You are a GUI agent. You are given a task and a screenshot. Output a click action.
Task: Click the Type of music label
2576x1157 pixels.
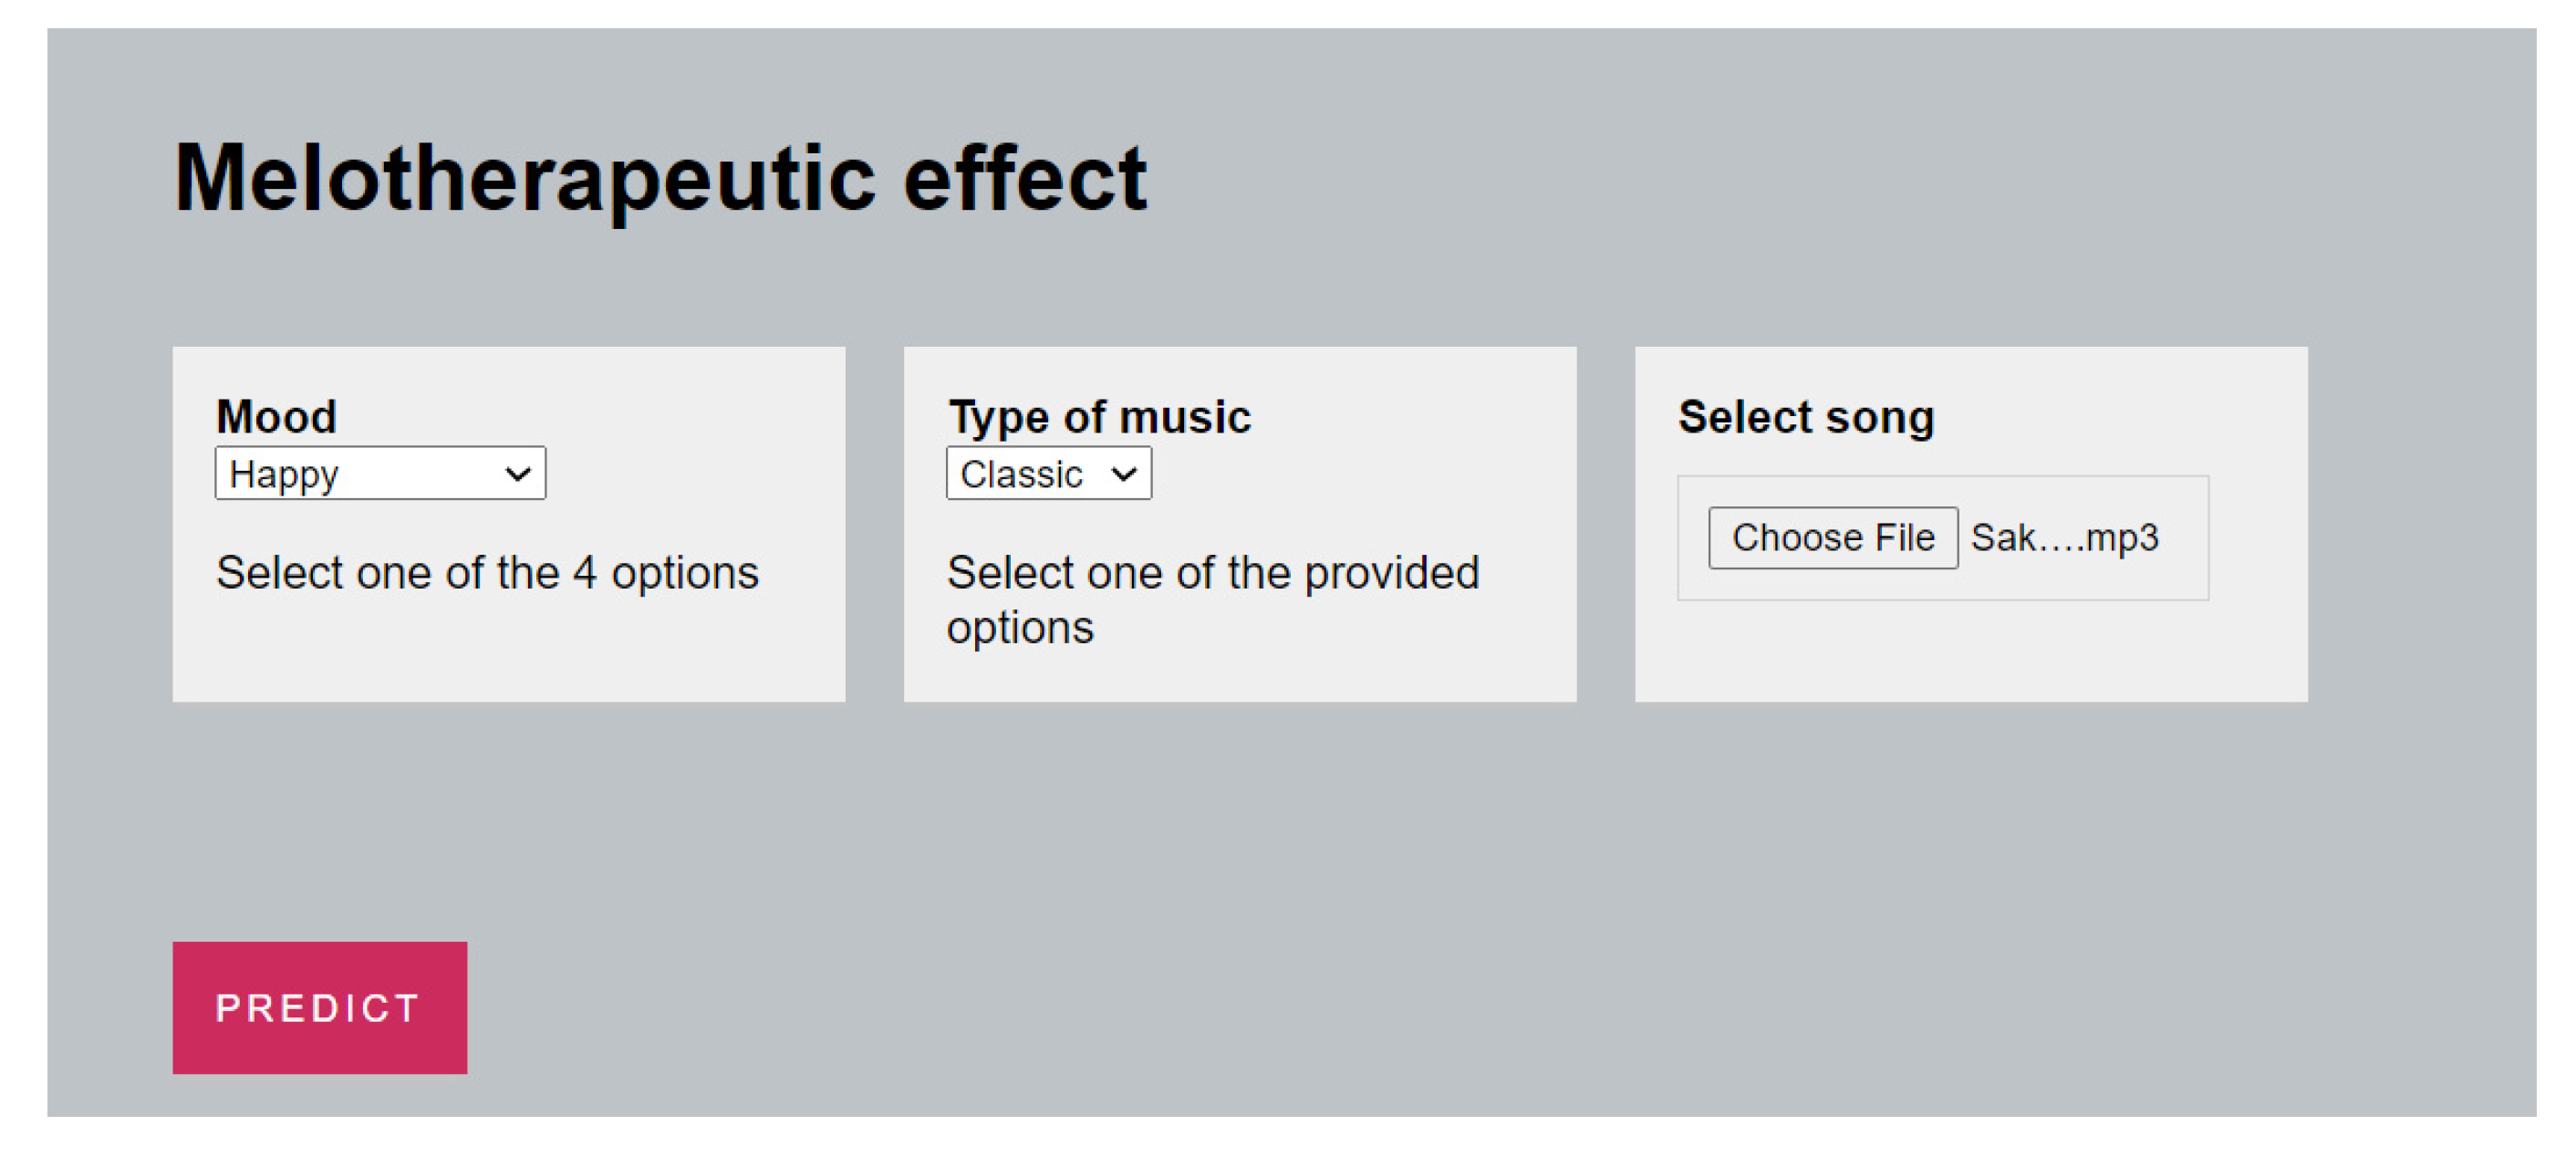pos(1099,417)
